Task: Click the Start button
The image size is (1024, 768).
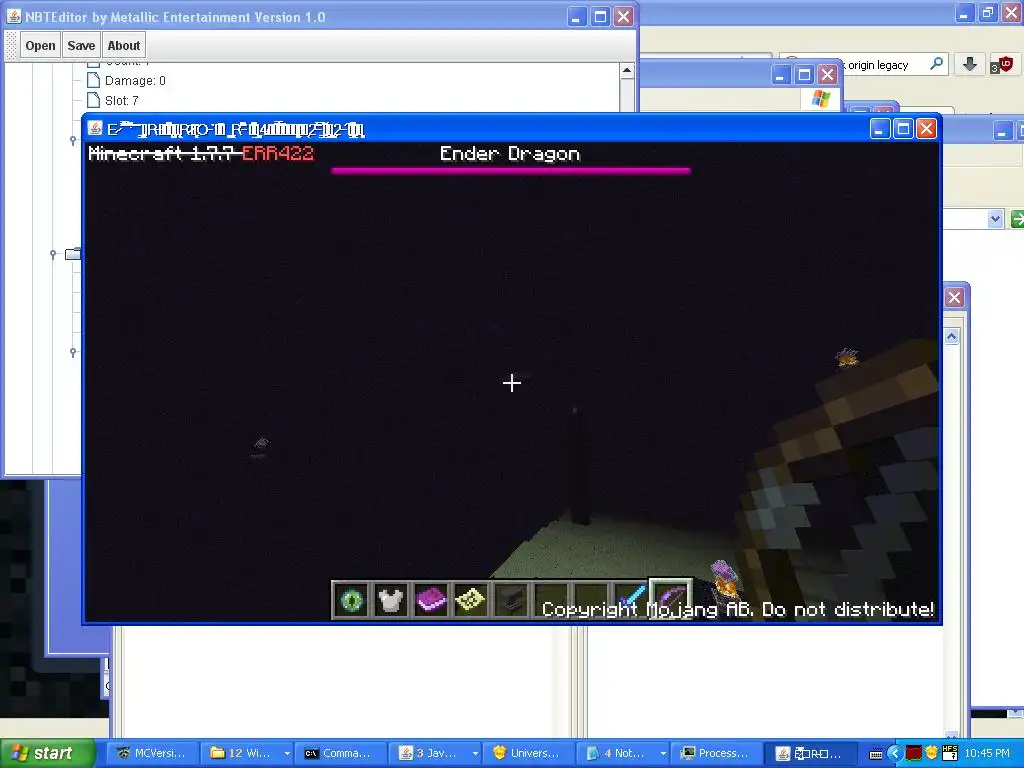Action: (x=47, y=753)
